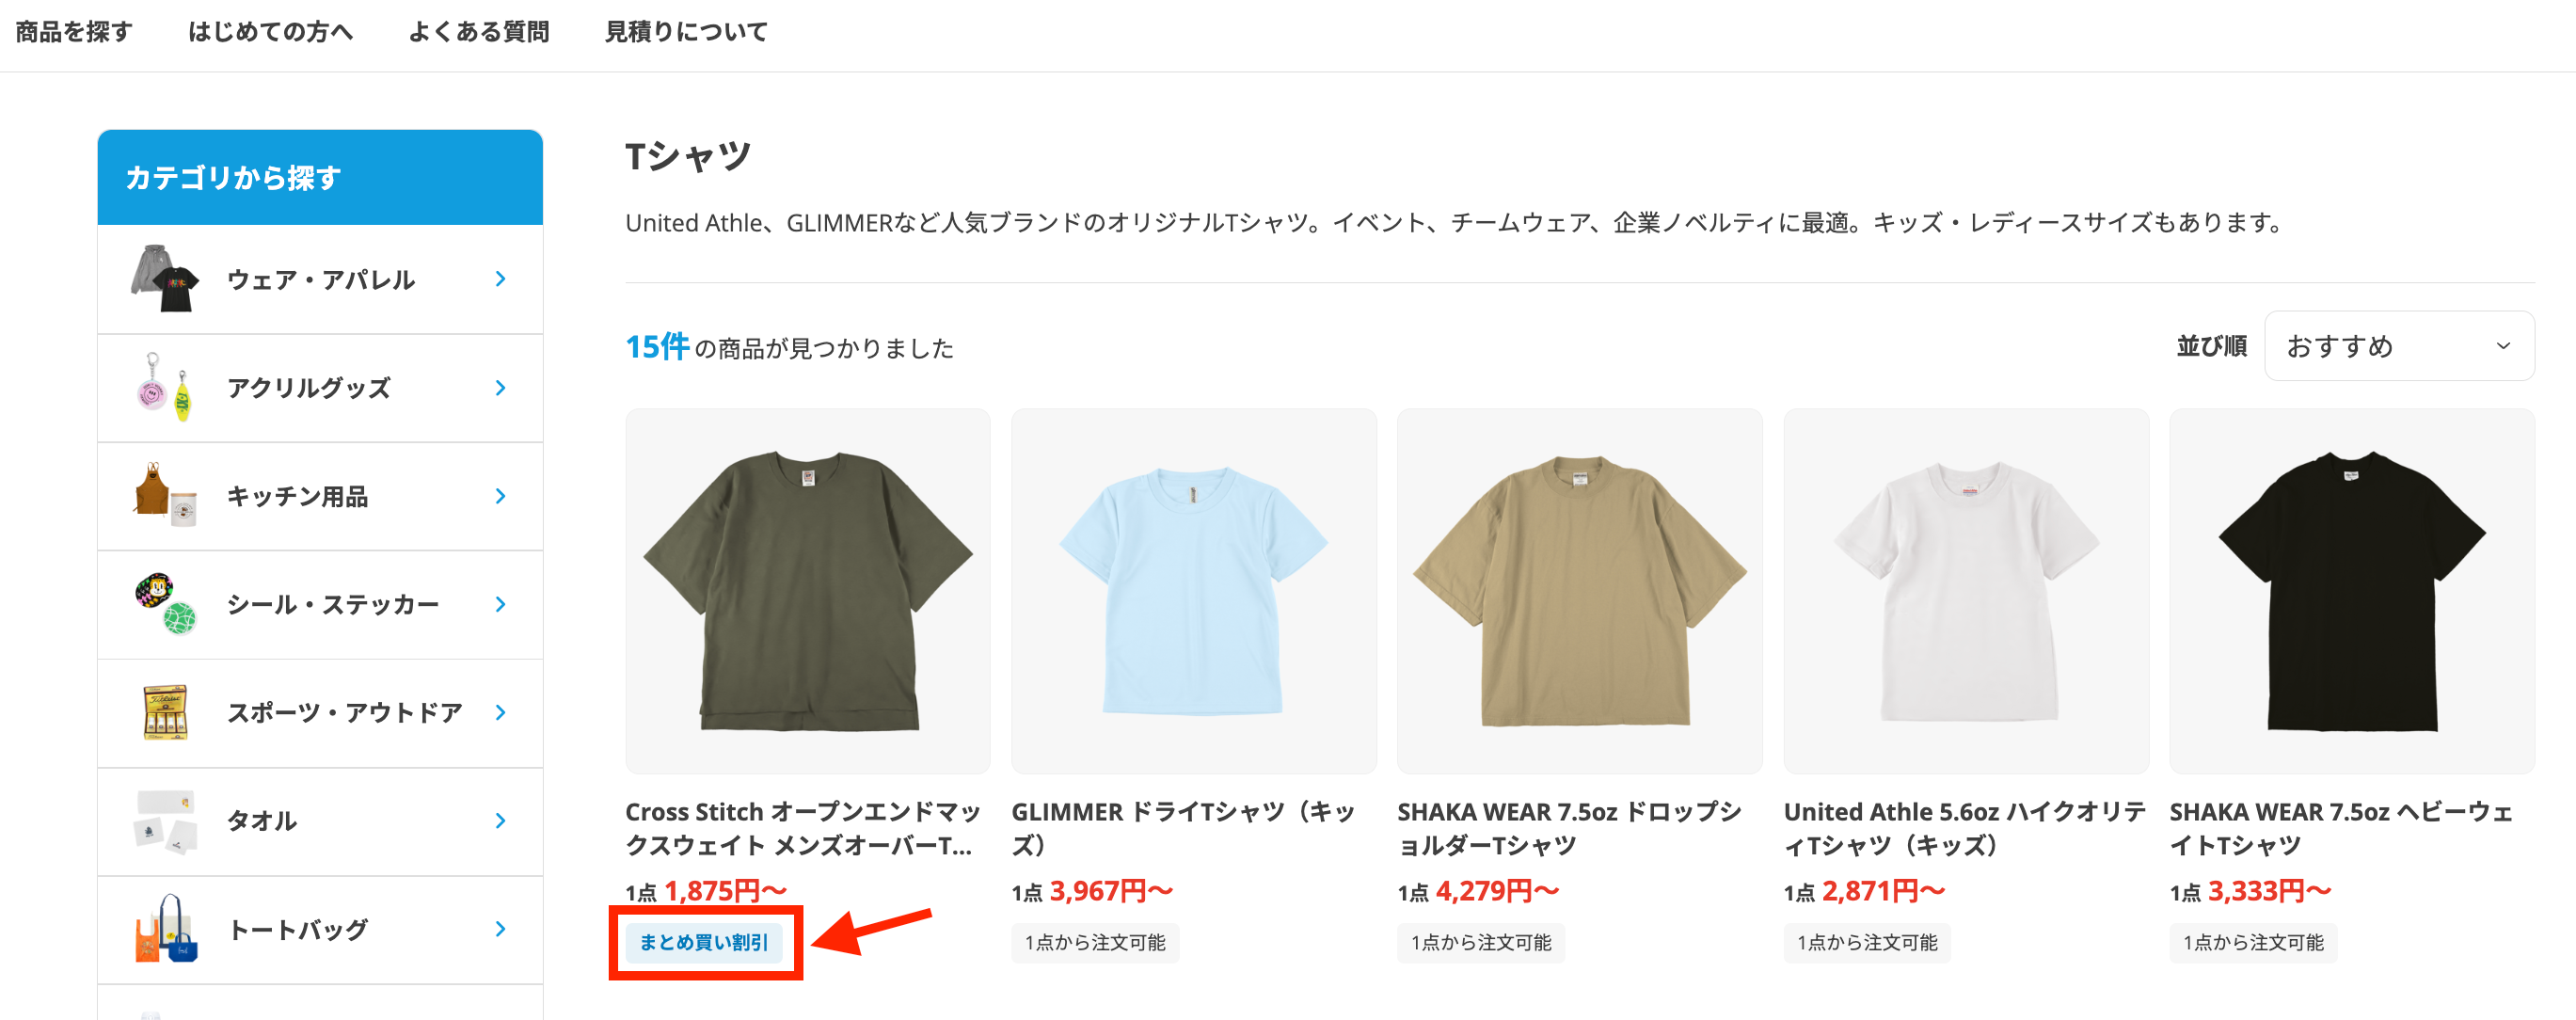Expand the キッチン用品 chevron arrow
This screenshot has height=1020, width=2576.
(501, 496)
